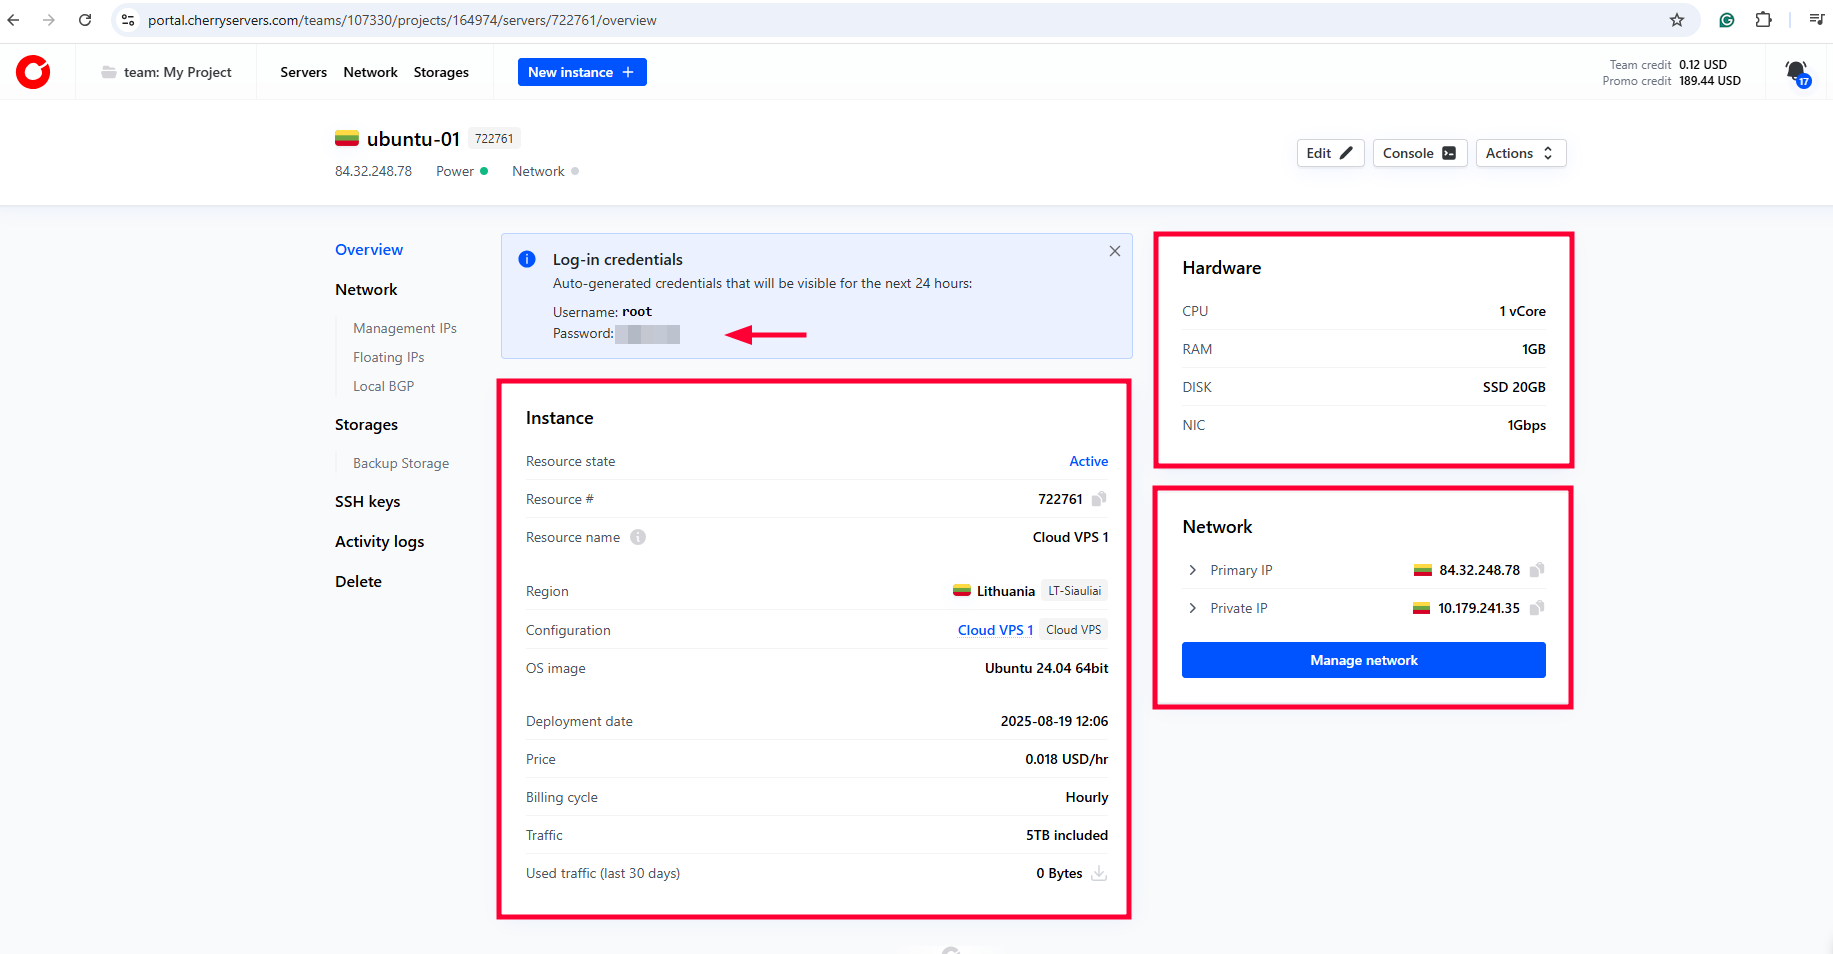Open the Actions dropdown
This screenshot has width=1833, height=954.
(1520, 152)
